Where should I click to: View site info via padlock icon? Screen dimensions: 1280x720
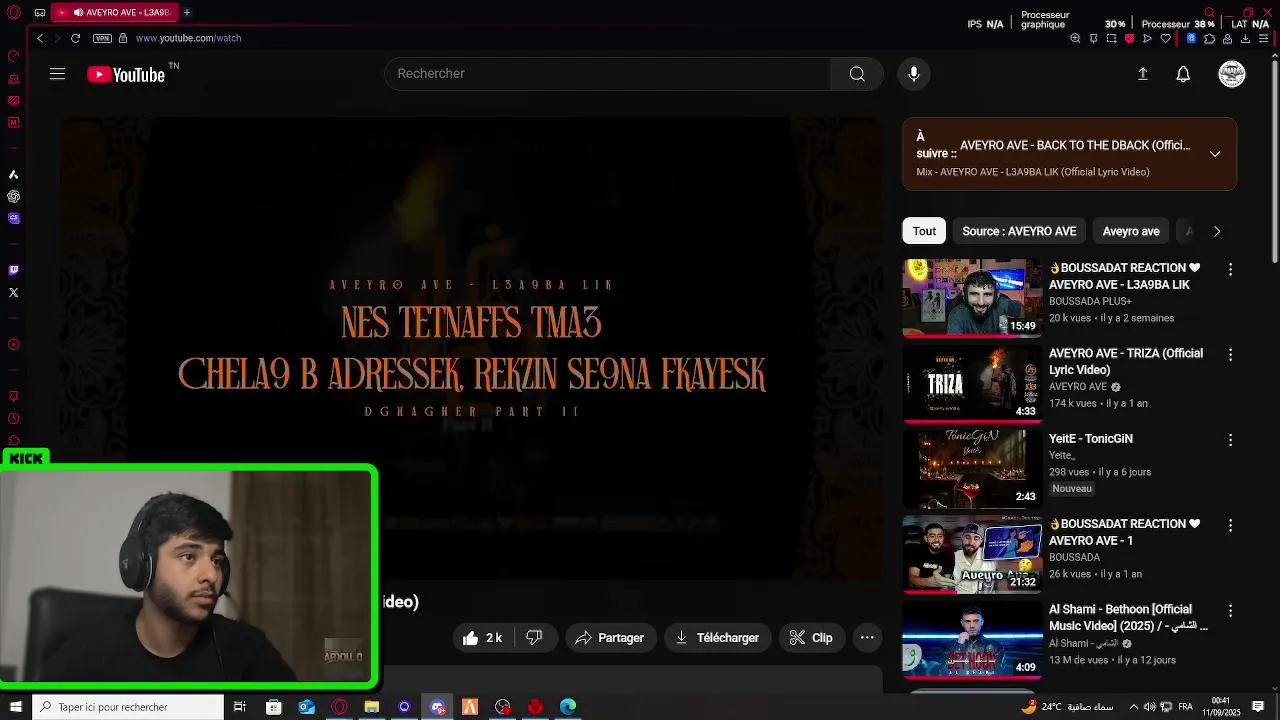click(x=123, y=38)
